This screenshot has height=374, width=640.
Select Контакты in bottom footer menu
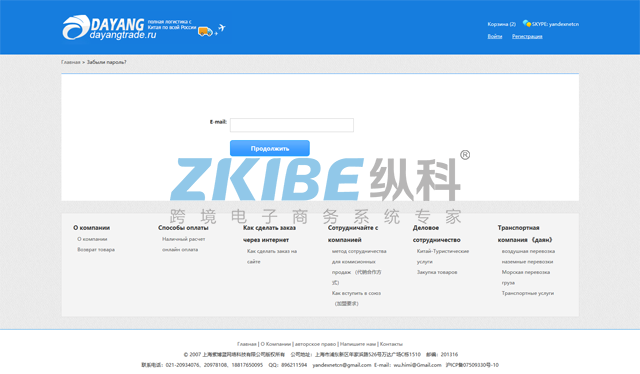click(391, 344)
